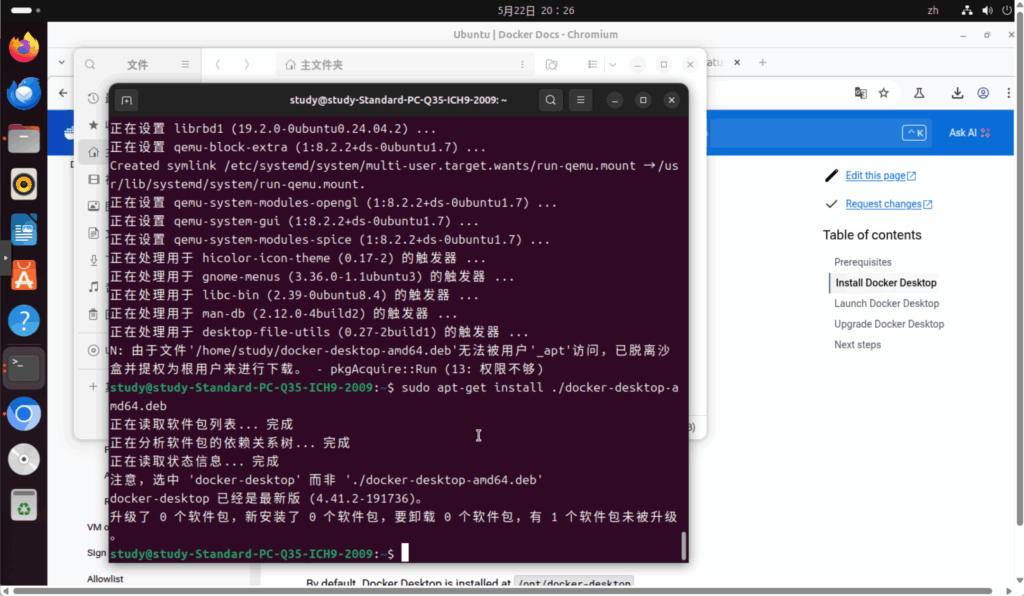
Task: Click the terminal scrollbar
Action: (x=684, y=546)
